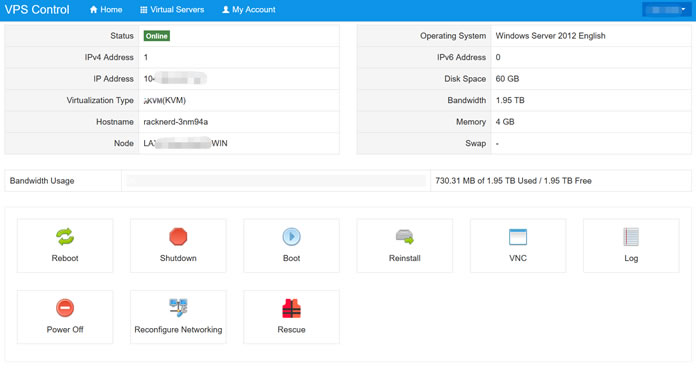Click the 60 GB disk space value
696x371 pixels.
click(x=507, y=79)
